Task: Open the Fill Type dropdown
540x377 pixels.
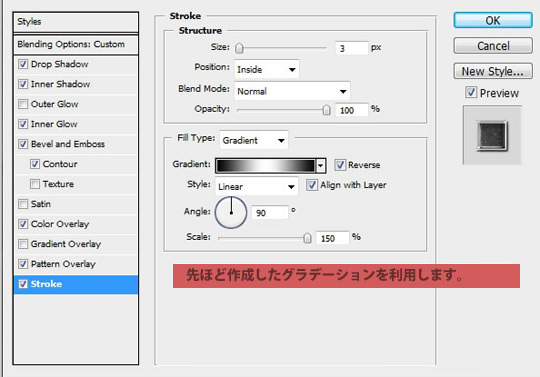Action: pos(254,140)
